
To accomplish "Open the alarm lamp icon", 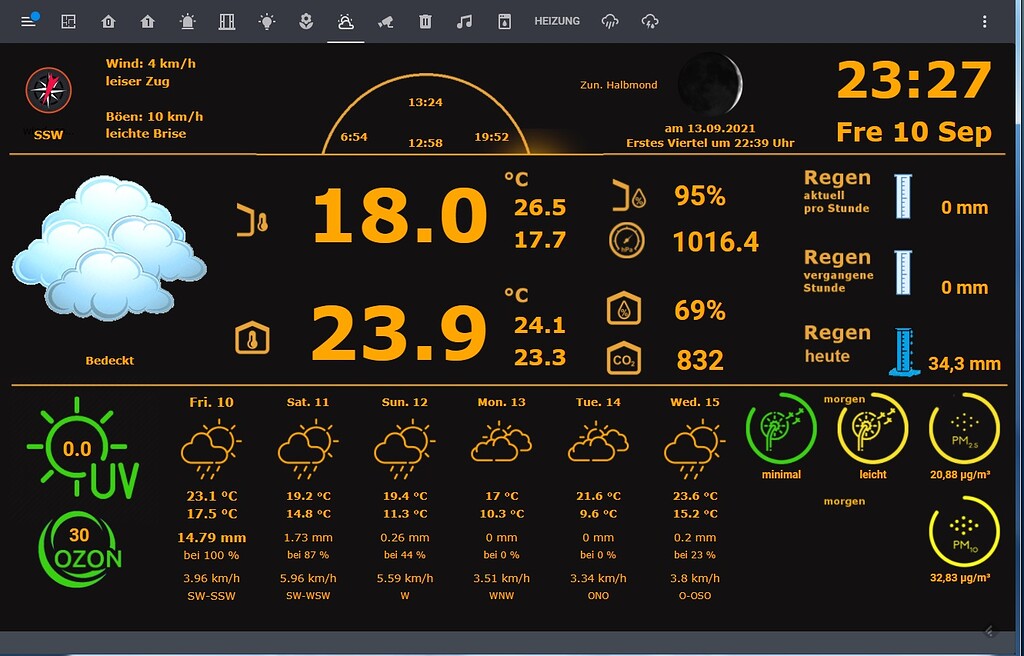I will point(187,20).
